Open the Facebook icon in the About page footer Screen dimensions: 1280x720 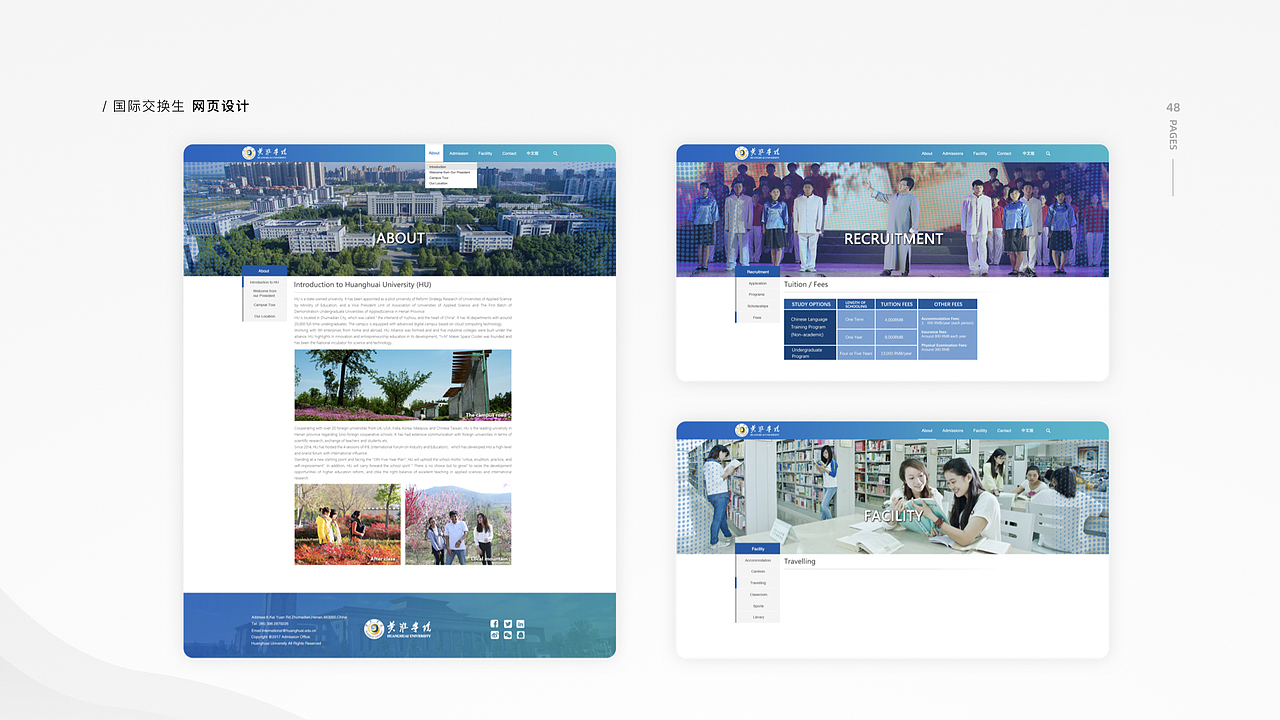coord(494,624)
